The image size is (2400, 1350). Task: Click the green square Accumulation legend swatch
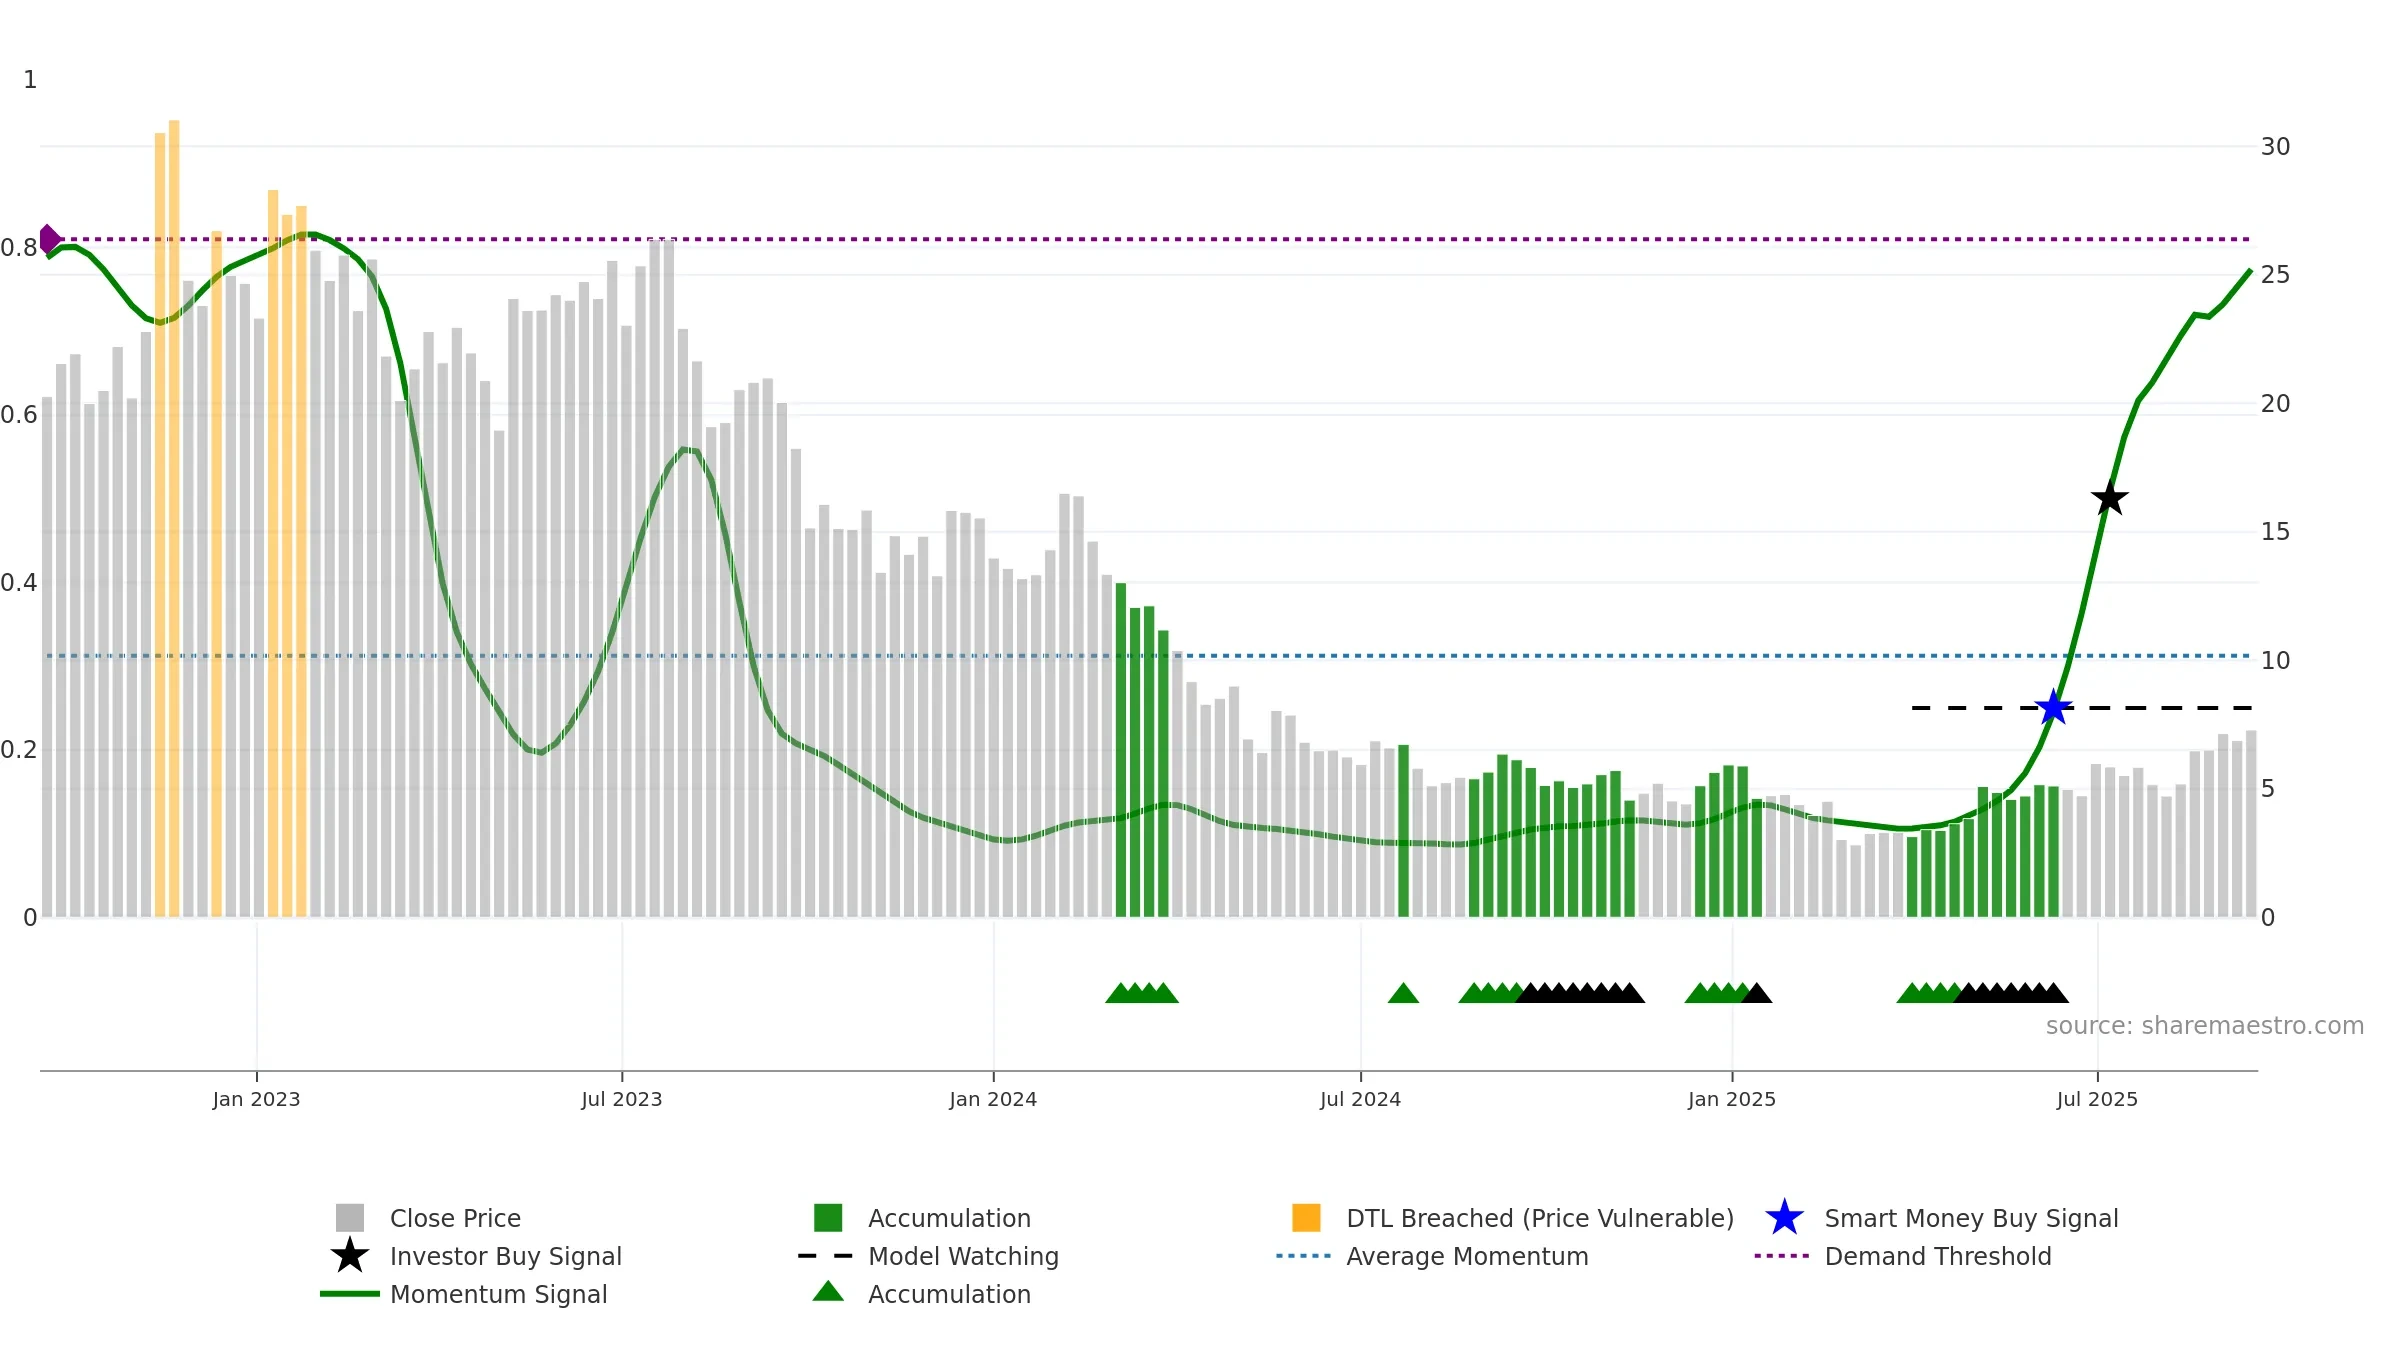828,1218
